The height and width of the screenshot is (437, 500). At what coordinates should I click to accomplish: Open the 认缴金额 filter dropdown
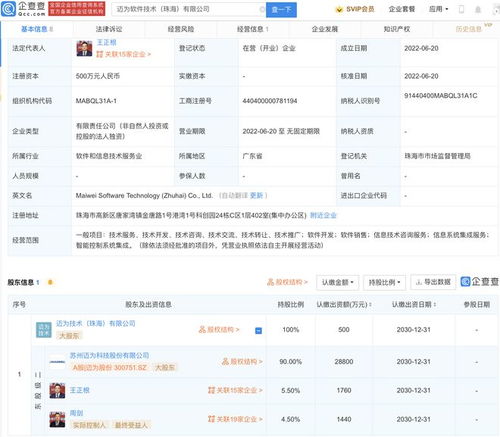(x=337, y=283)
